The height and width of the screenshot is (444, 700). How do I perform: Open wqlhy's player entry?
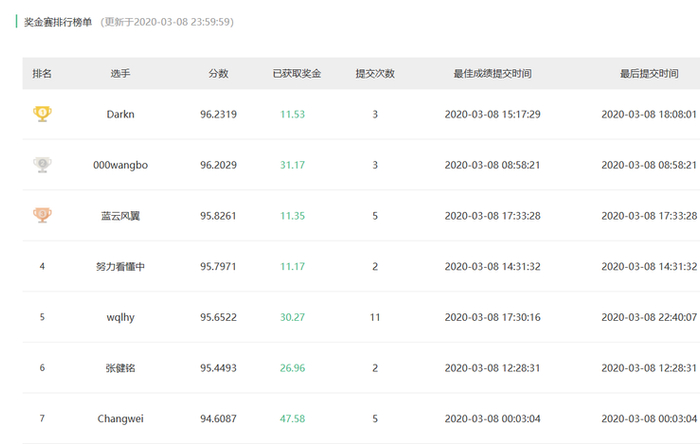click(x=120, y=317)
